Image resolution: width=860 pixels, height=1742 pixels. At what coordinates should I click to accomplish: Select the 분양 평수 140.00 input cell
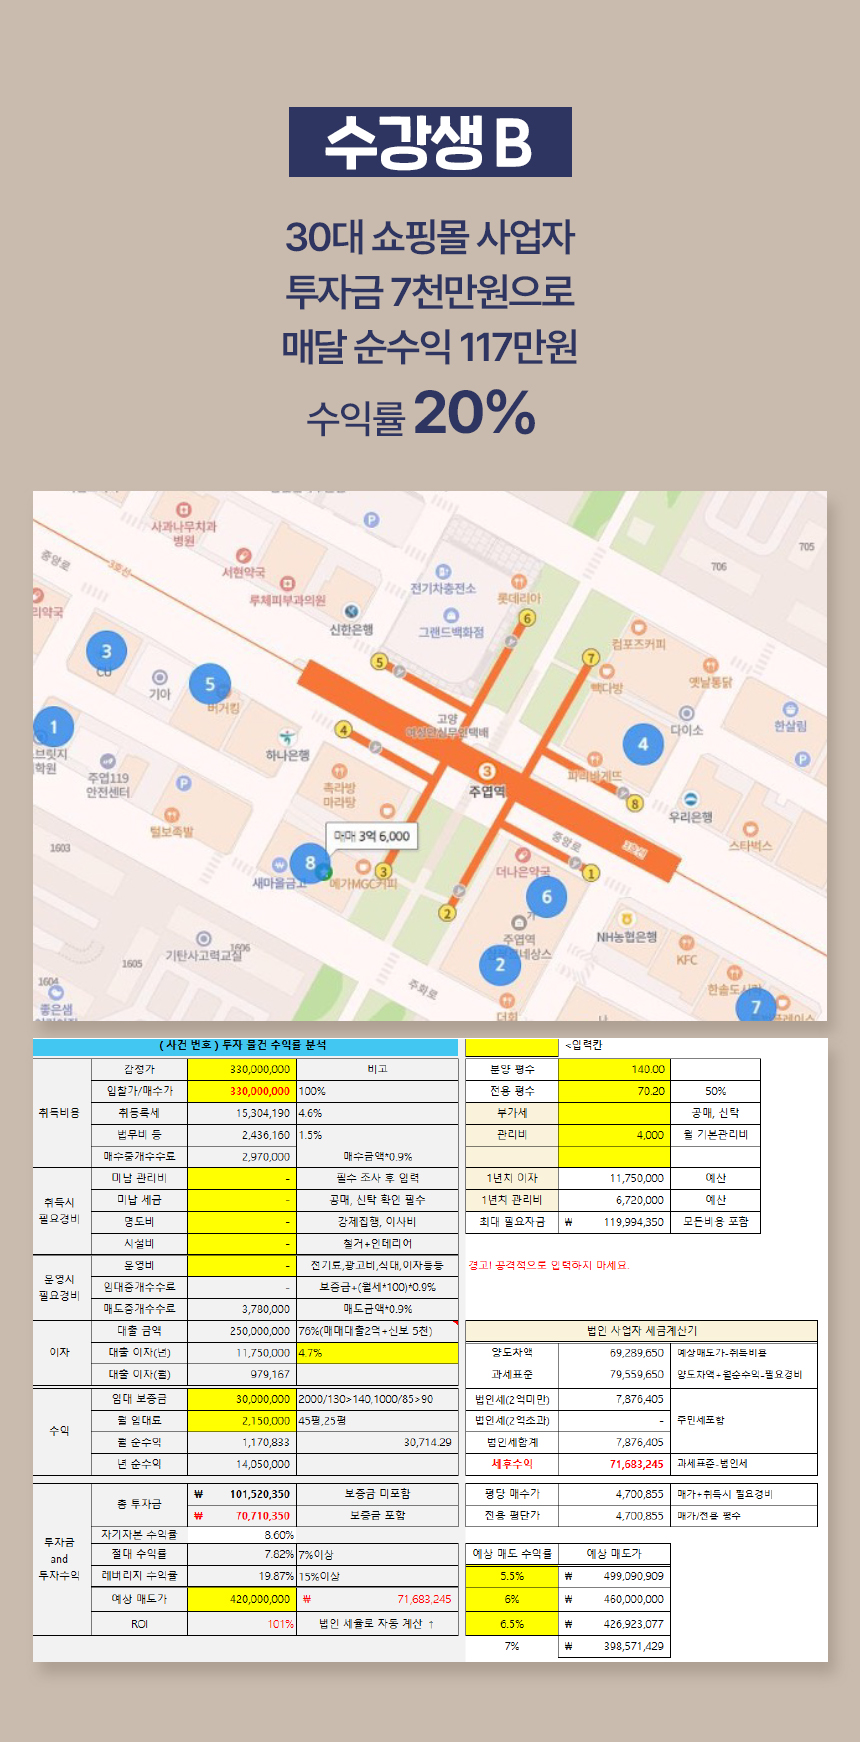(613, 1069)
